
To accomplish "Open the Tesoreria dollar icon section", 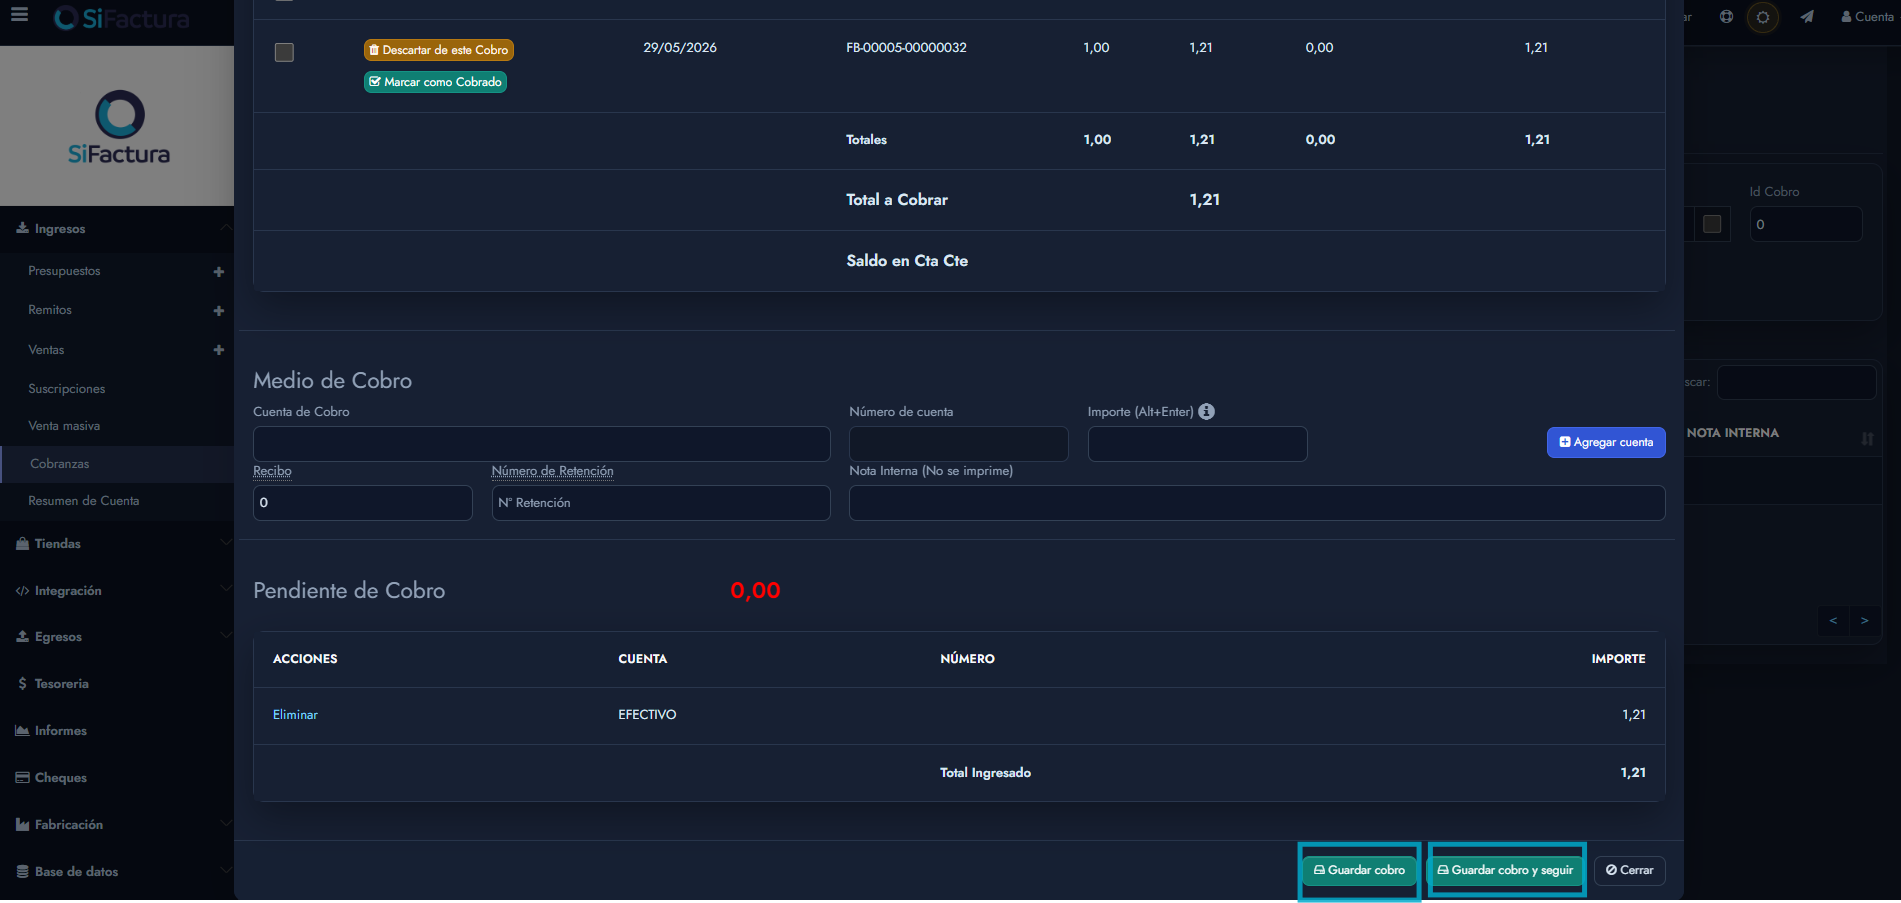I will coord(22,684).
